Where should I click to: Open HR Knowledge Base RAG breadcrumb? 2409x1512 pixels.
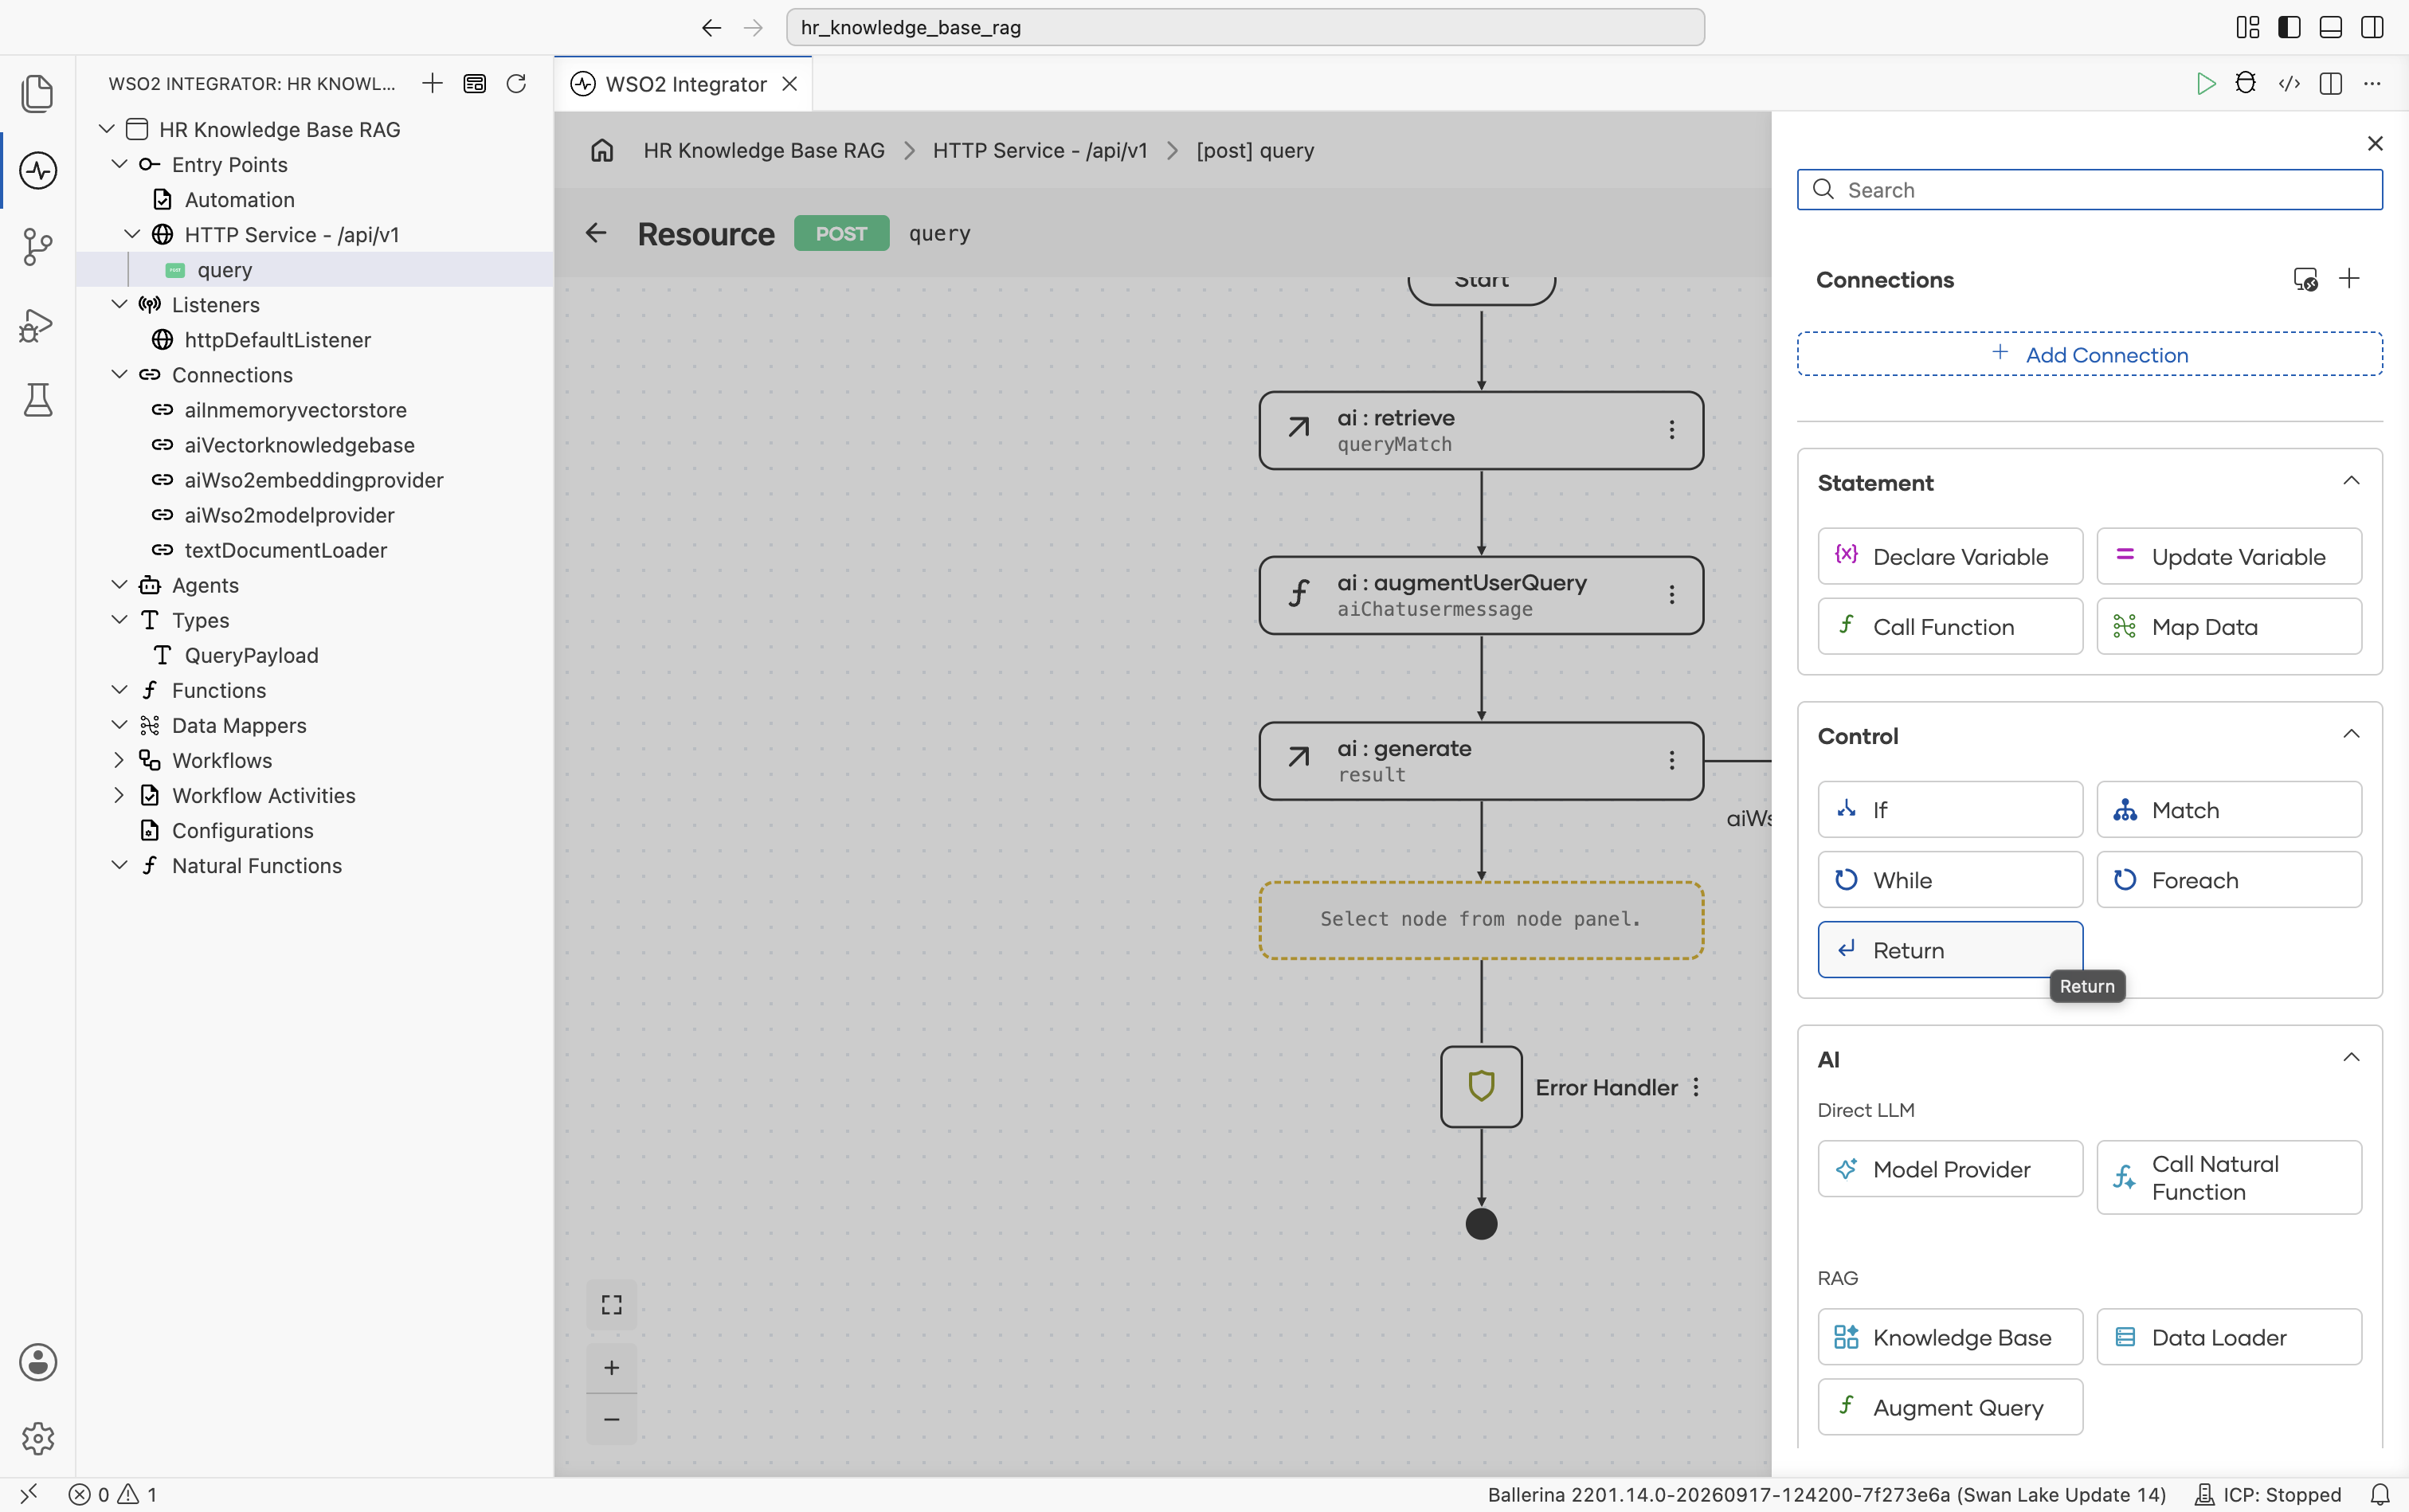(x=764, y=150)
